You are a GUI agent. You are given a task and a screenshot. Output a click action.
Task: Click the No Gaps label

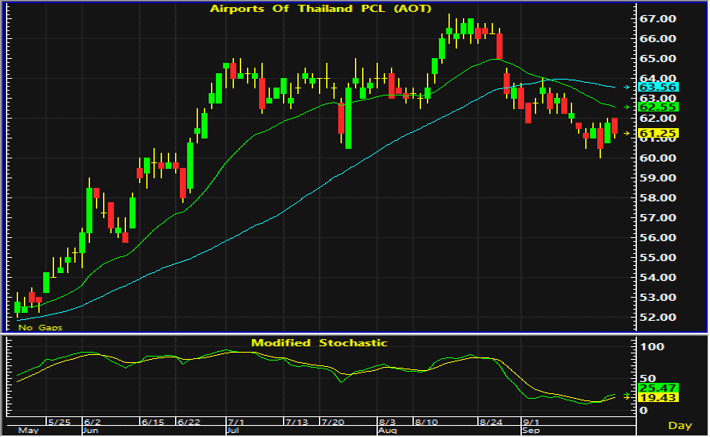tap(40, 327)
